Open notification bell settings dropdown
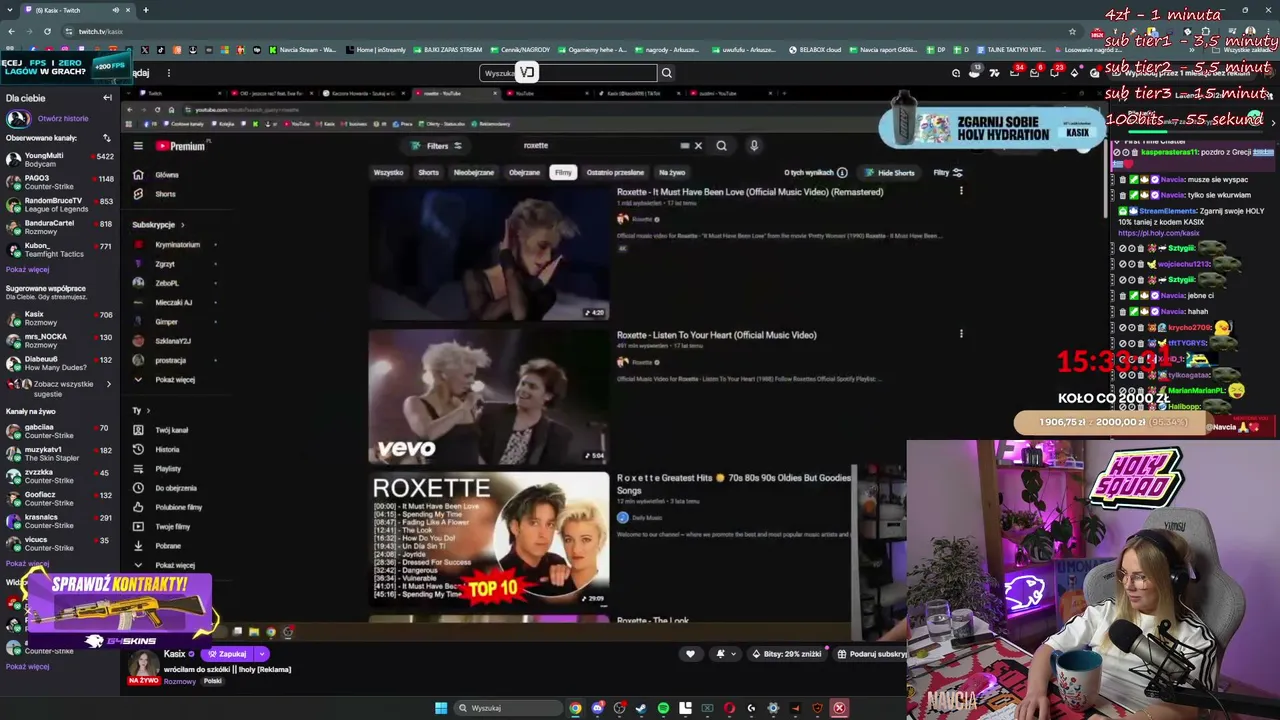Viewport: 1280px width, 720px height. click(726, 654)
